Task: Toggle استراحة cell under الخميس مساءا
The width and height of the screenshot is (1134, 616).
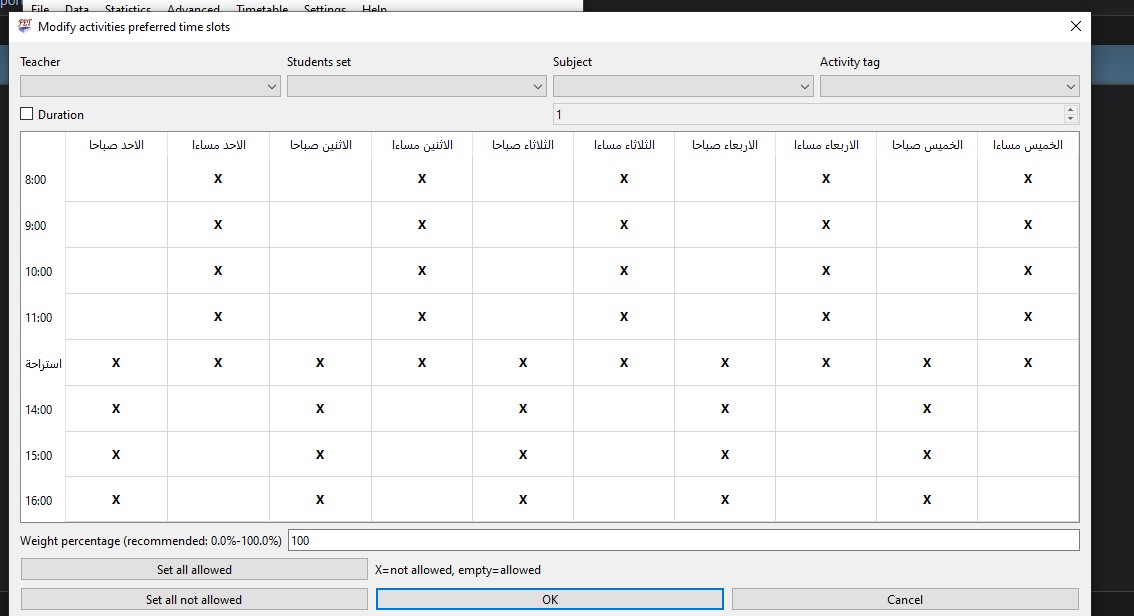Action: (1028, 363)
